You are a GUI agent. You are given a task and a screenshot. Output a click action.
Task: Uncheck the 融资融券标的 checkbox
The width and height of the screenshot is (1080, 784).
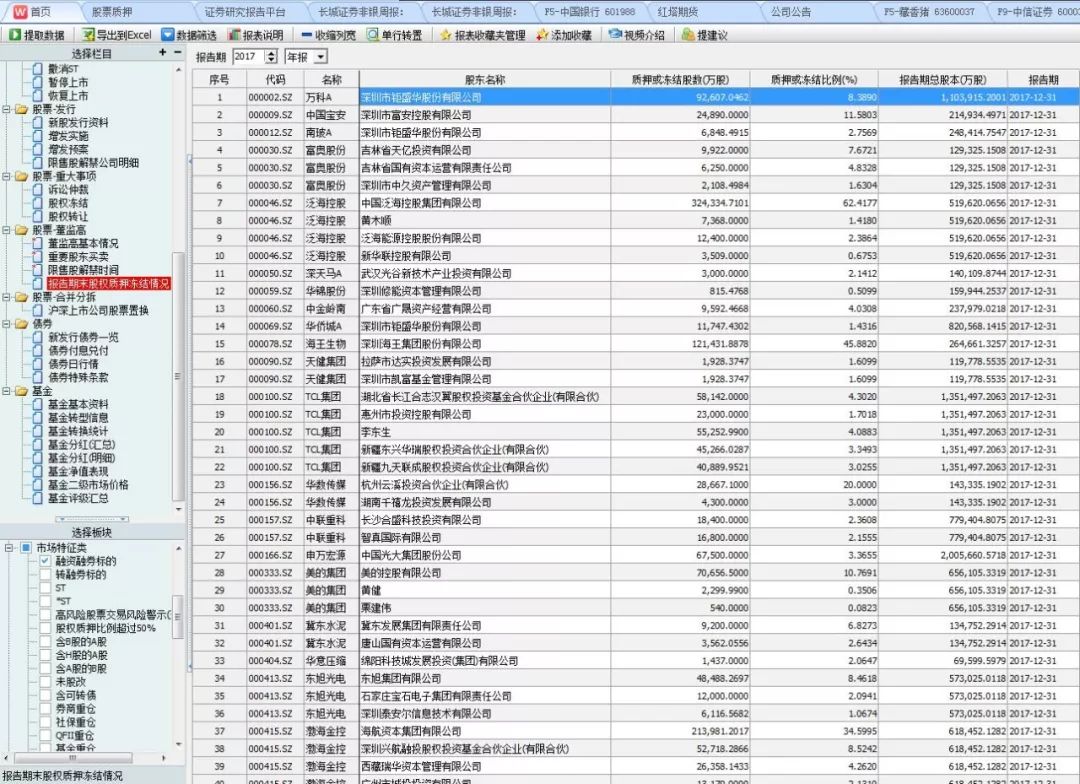[x=45, y=561]
